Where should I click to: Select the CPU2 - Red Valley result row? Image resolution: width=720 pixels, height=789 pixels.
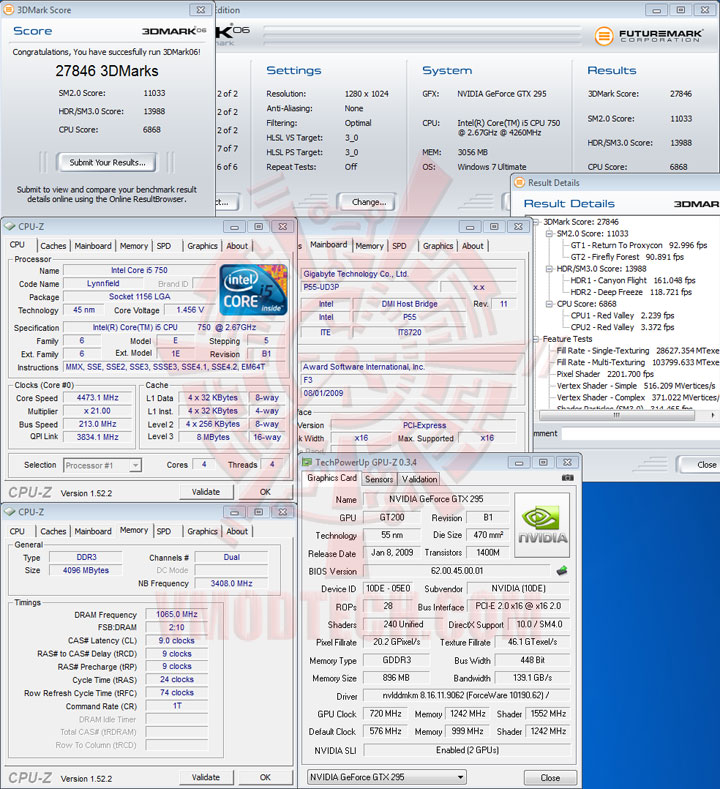pos(622,327)
